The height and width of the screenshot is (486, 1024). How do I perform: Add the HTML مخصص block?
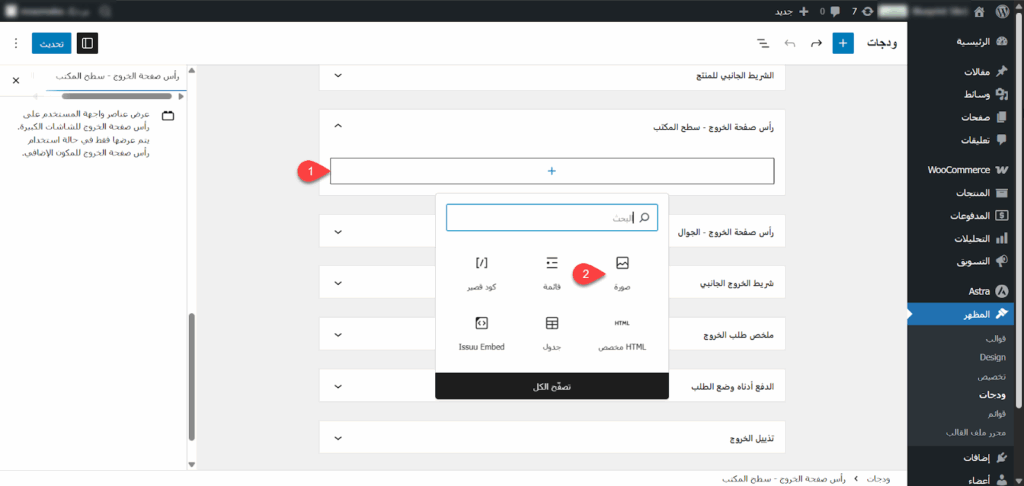[622, 324]
